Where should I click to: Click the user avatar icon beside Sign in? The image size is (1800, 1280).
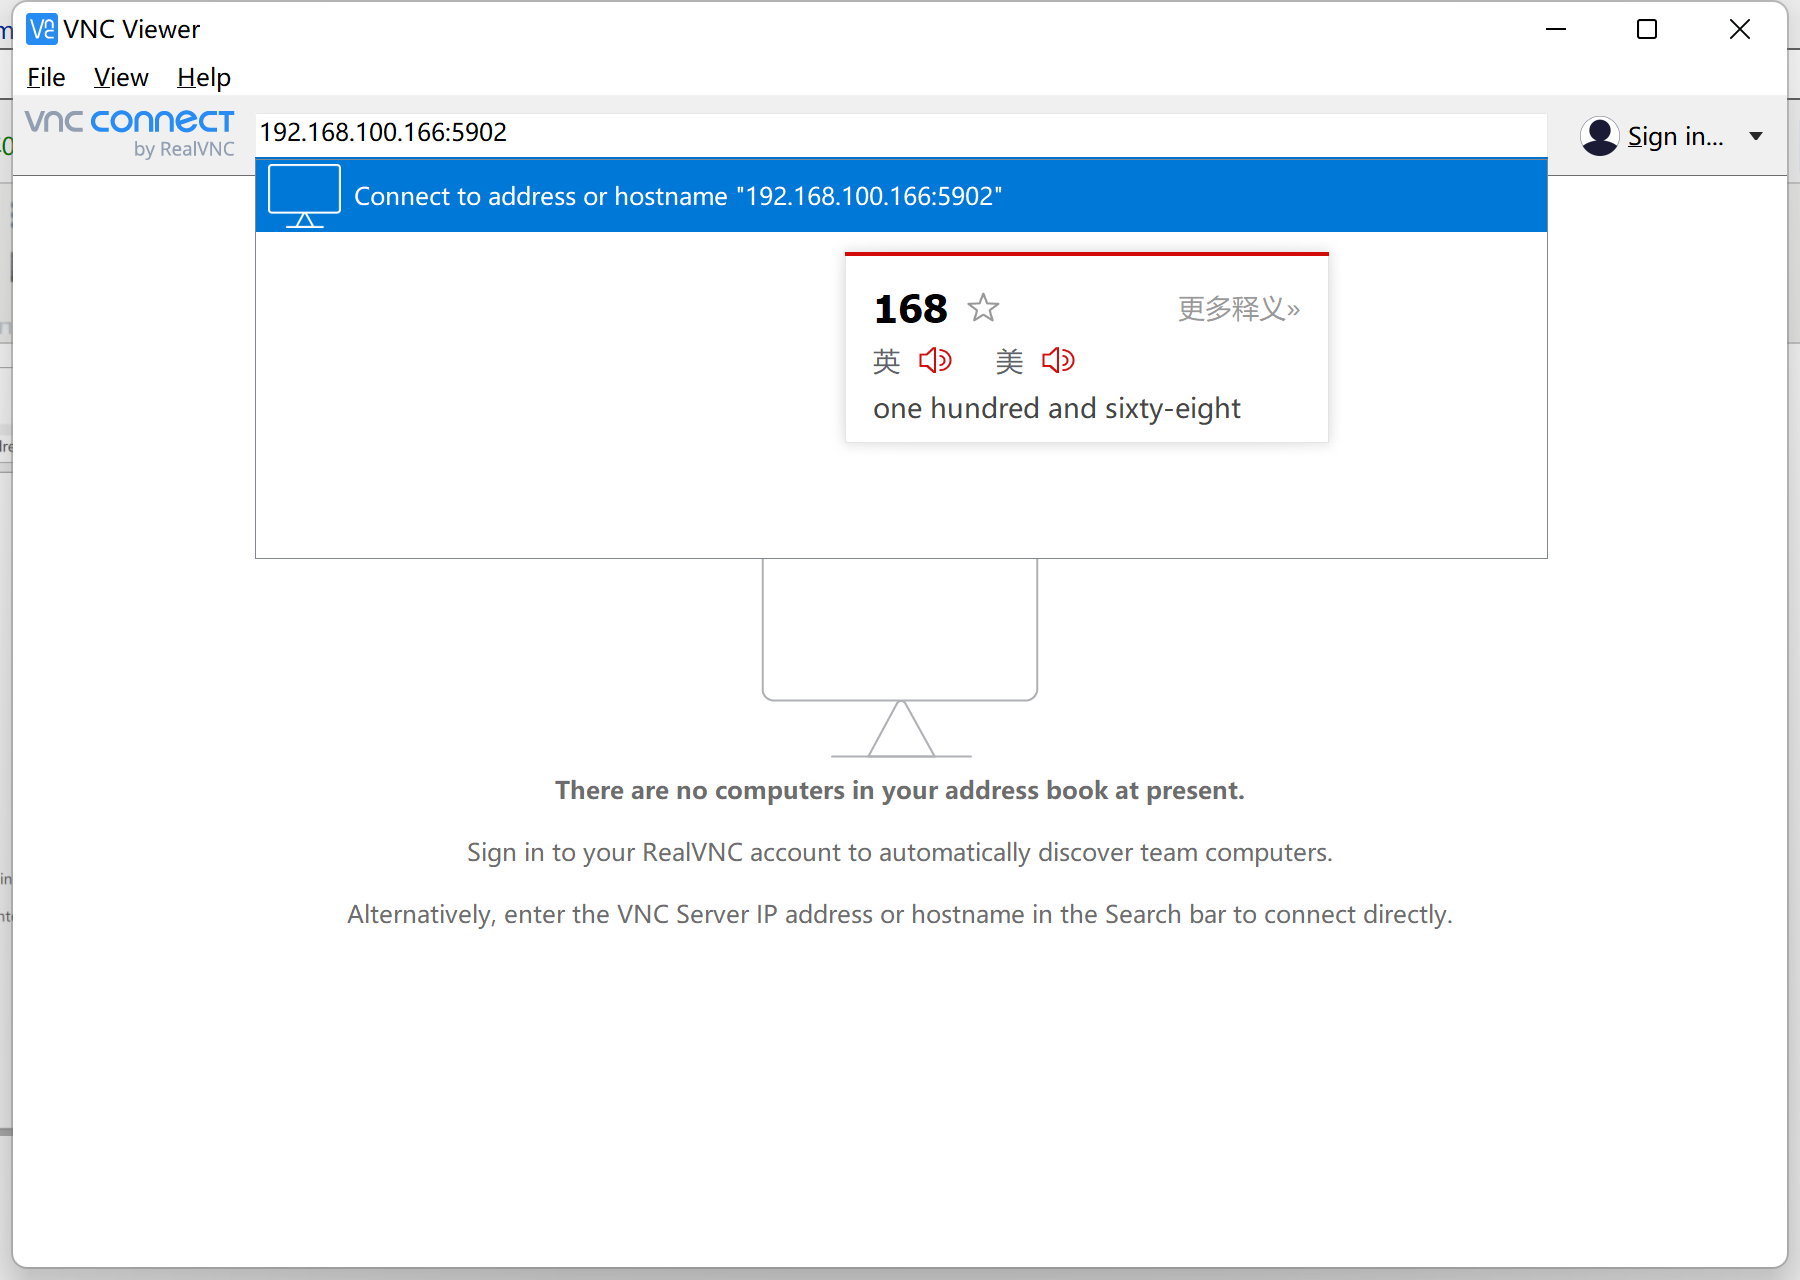(1600, 136)
